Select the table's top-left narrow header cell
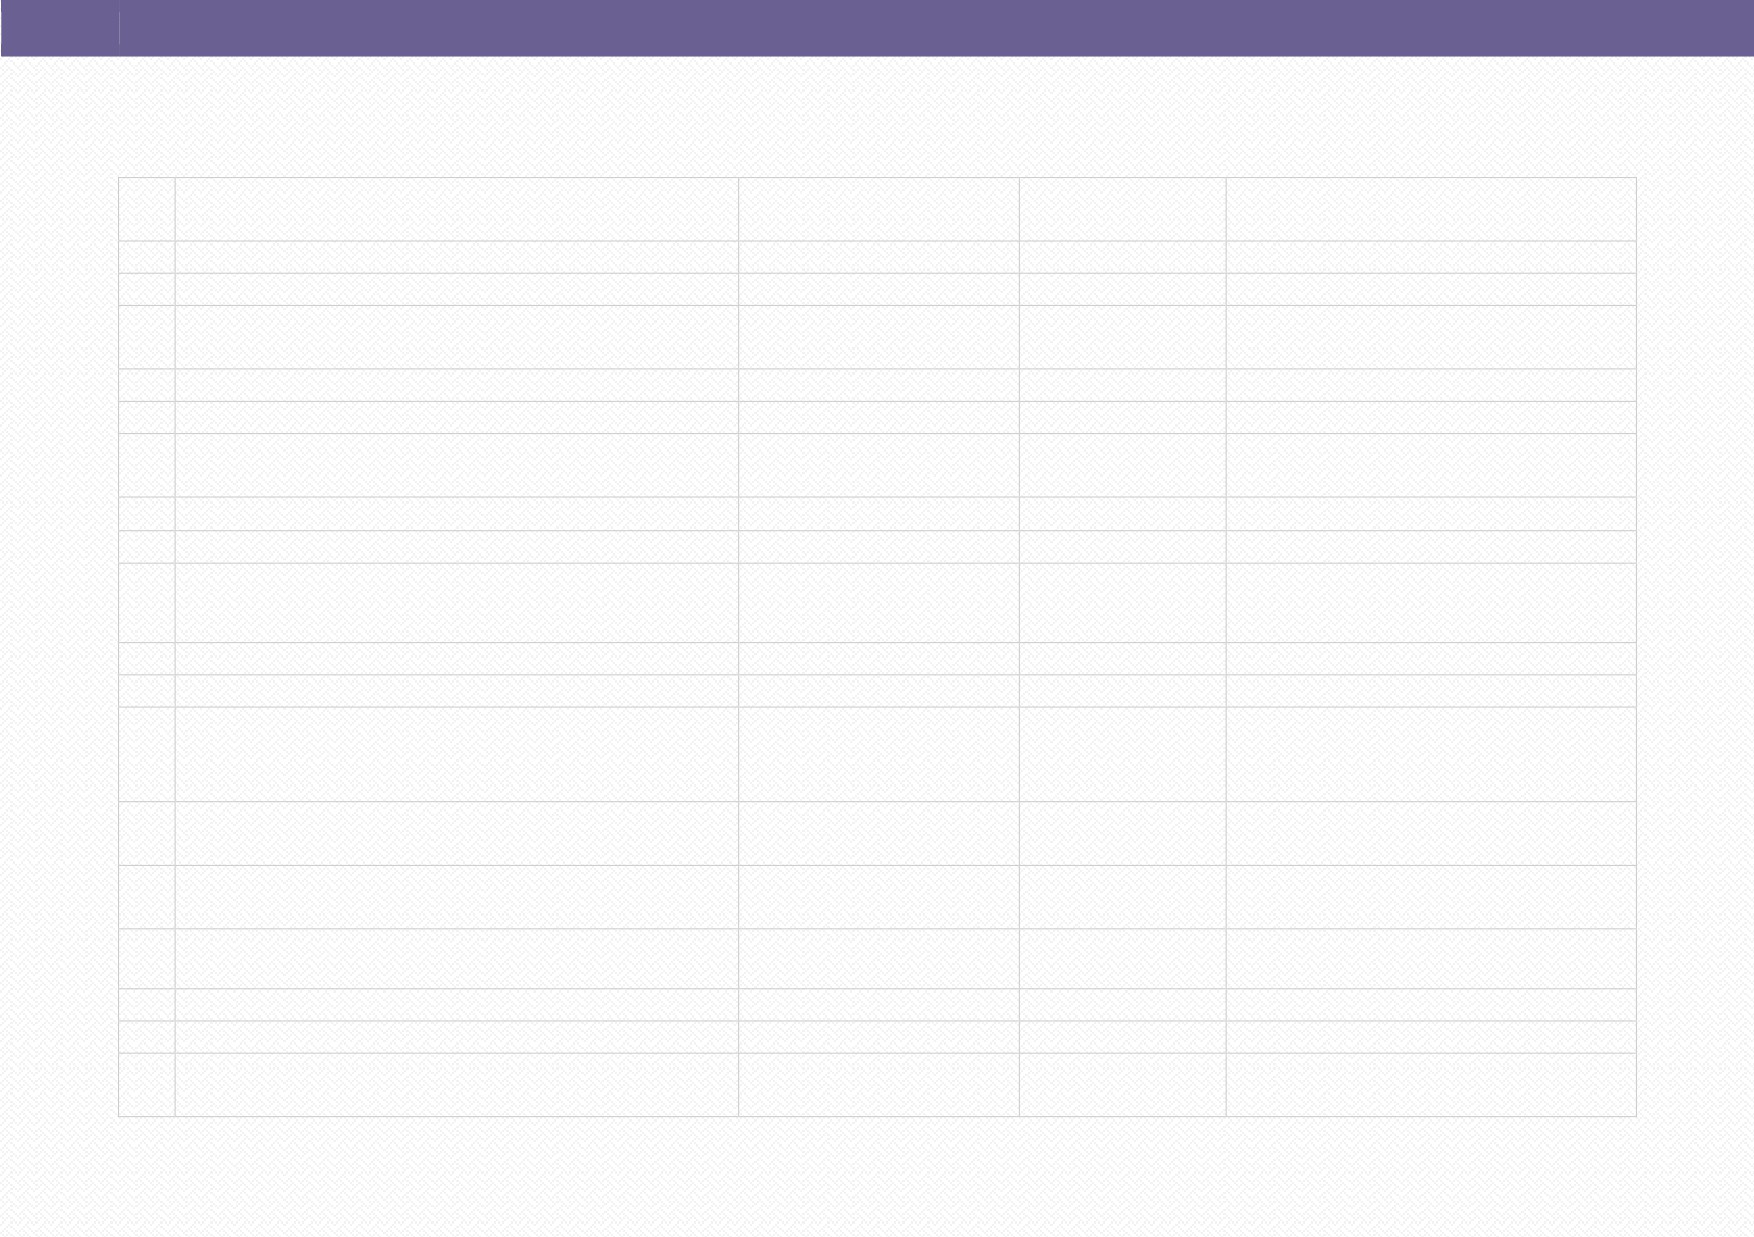 pos(146,209)
